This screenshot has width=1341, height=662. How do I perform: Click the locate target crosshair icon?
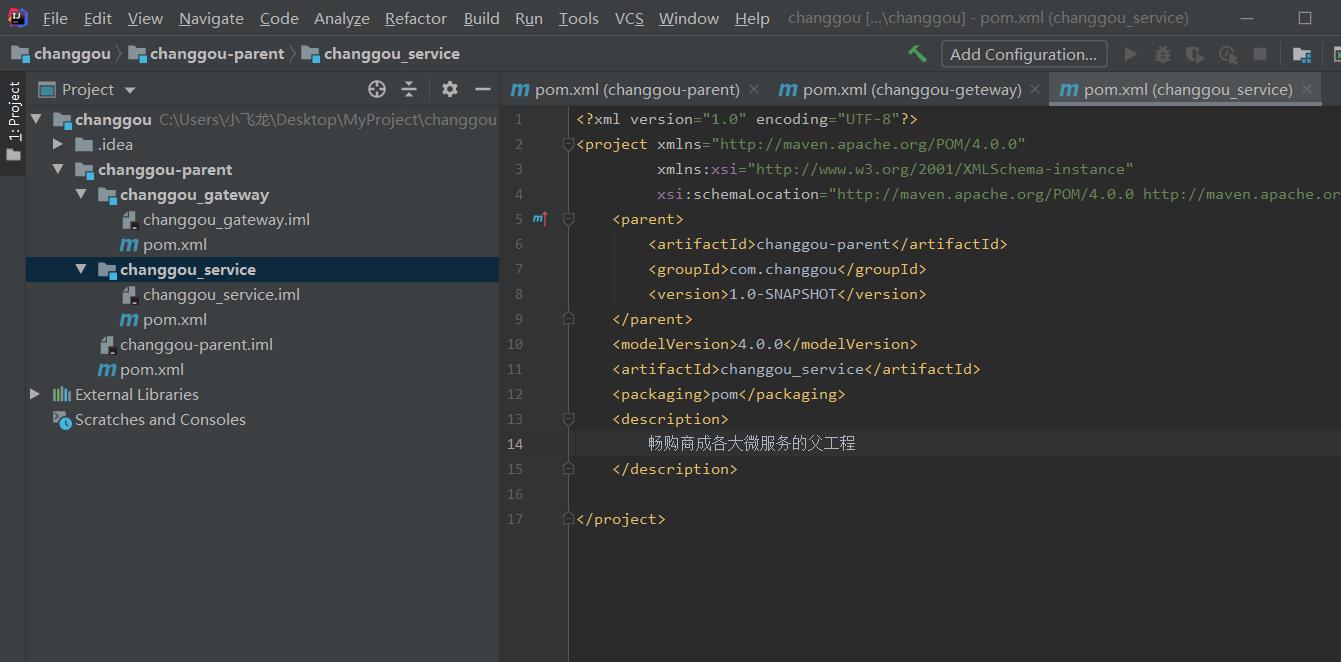pos(377,89)
